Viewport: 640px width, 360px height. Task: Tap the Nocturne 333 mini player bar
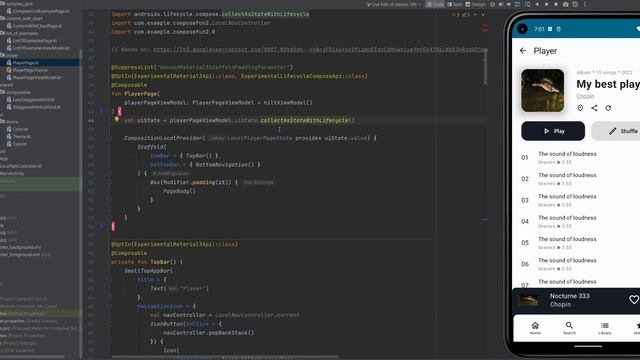click(576, 300)
